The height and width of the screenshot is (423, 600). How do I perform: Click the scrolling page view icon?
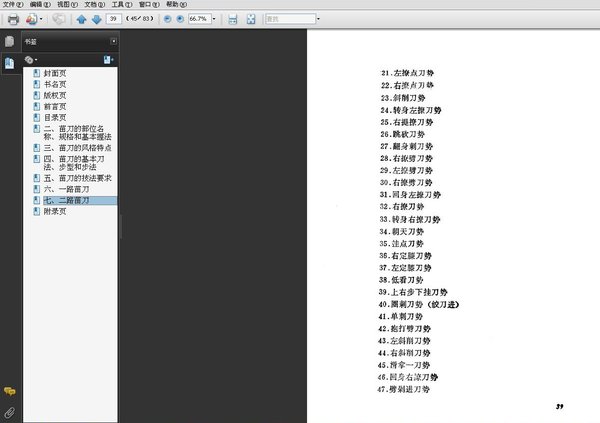(x=233, y=19)
